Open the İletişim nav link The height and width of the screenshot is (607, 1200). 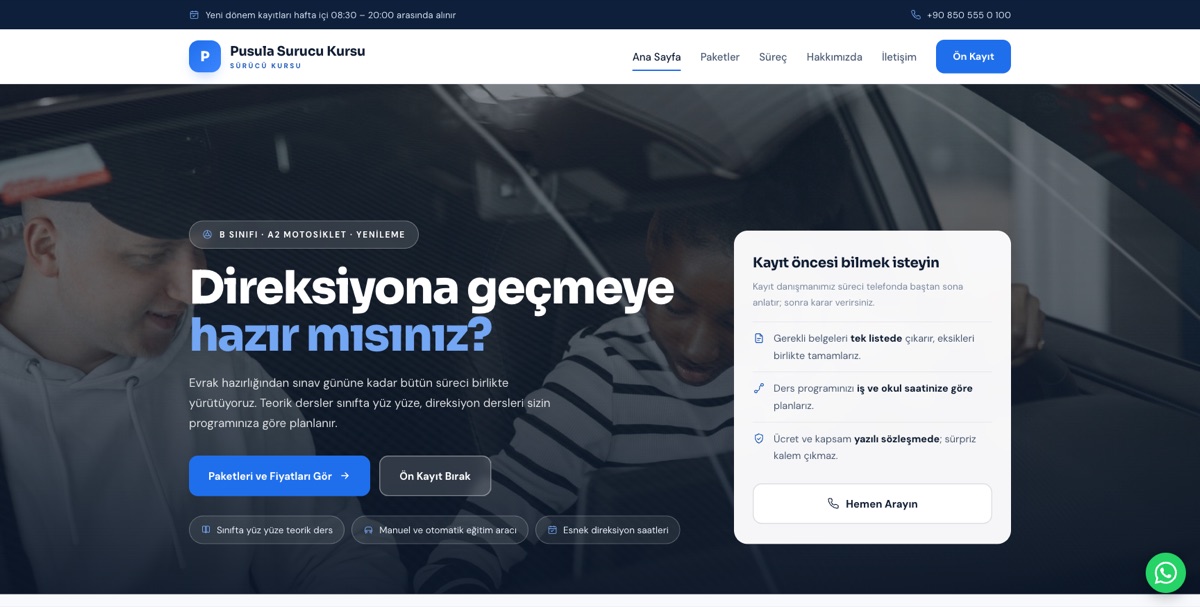(899, 57)
